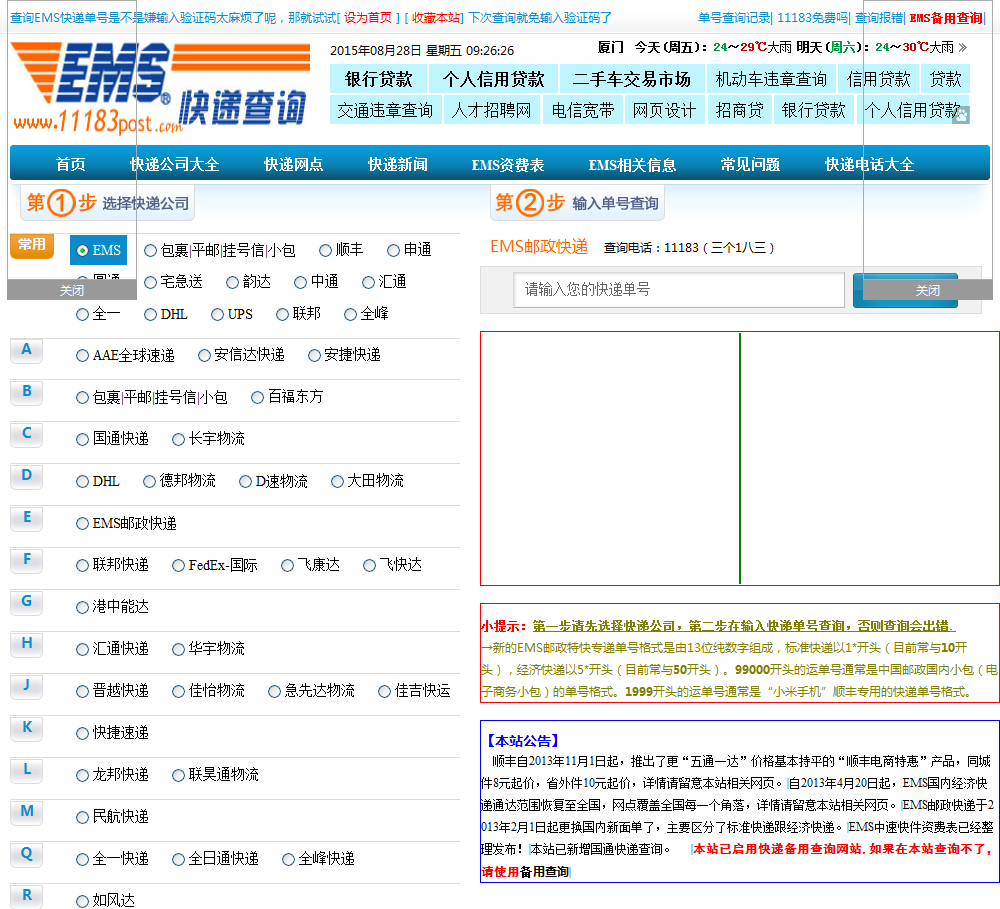This screenshot has height=909, width=1000.
Task: Select 快捷速递 radio option
Action: coord(82,734)
